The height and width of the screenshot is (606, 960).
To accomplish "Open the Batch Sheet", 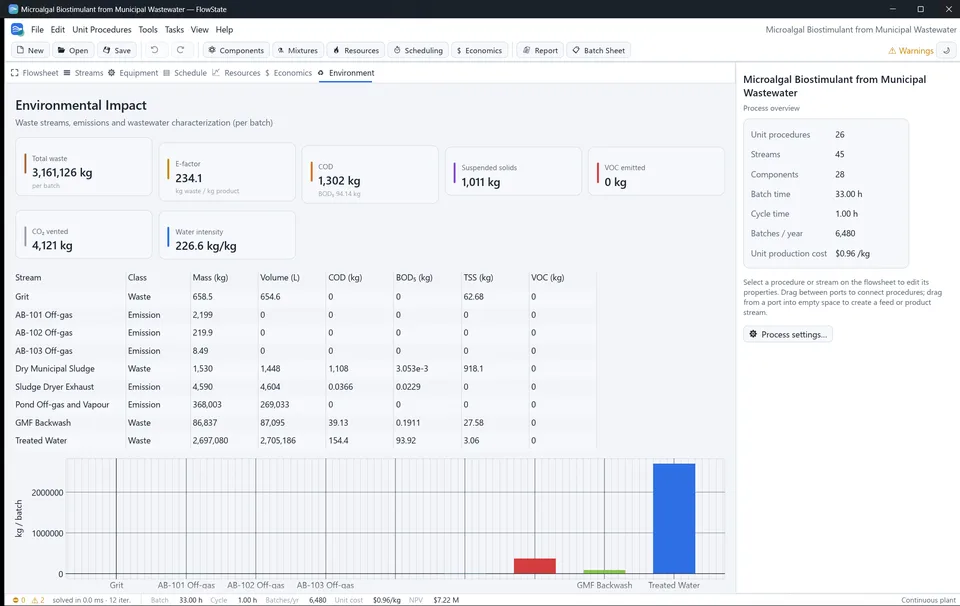I will [598, 50].
